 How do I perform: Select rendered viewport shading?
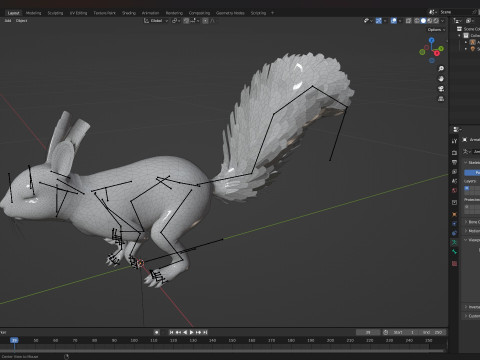tap(436, 21)
